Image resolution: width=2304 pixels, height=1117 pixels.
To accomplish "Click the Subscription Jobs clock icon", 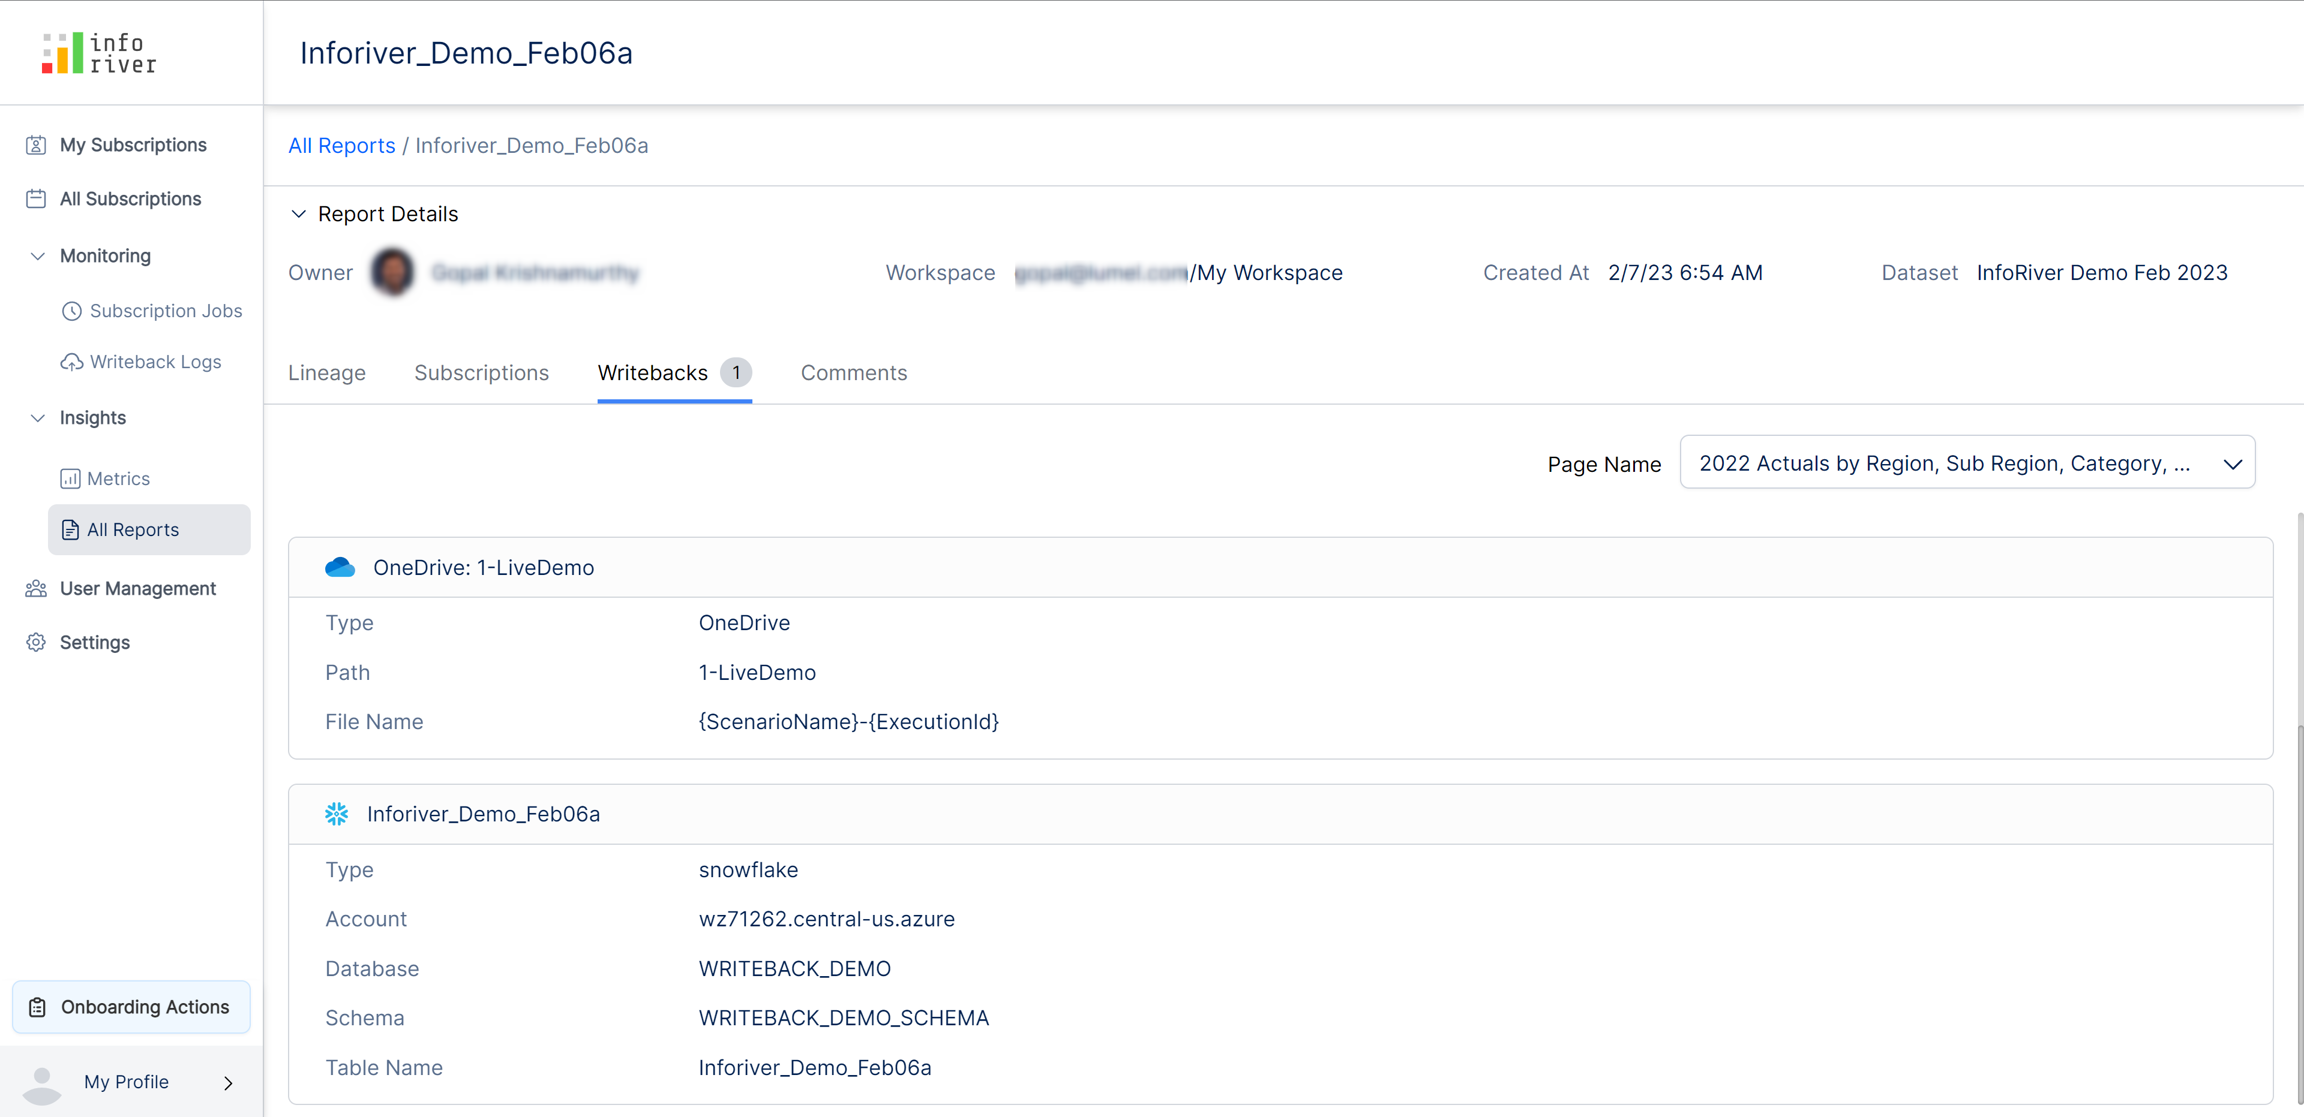I will point(71,311).
